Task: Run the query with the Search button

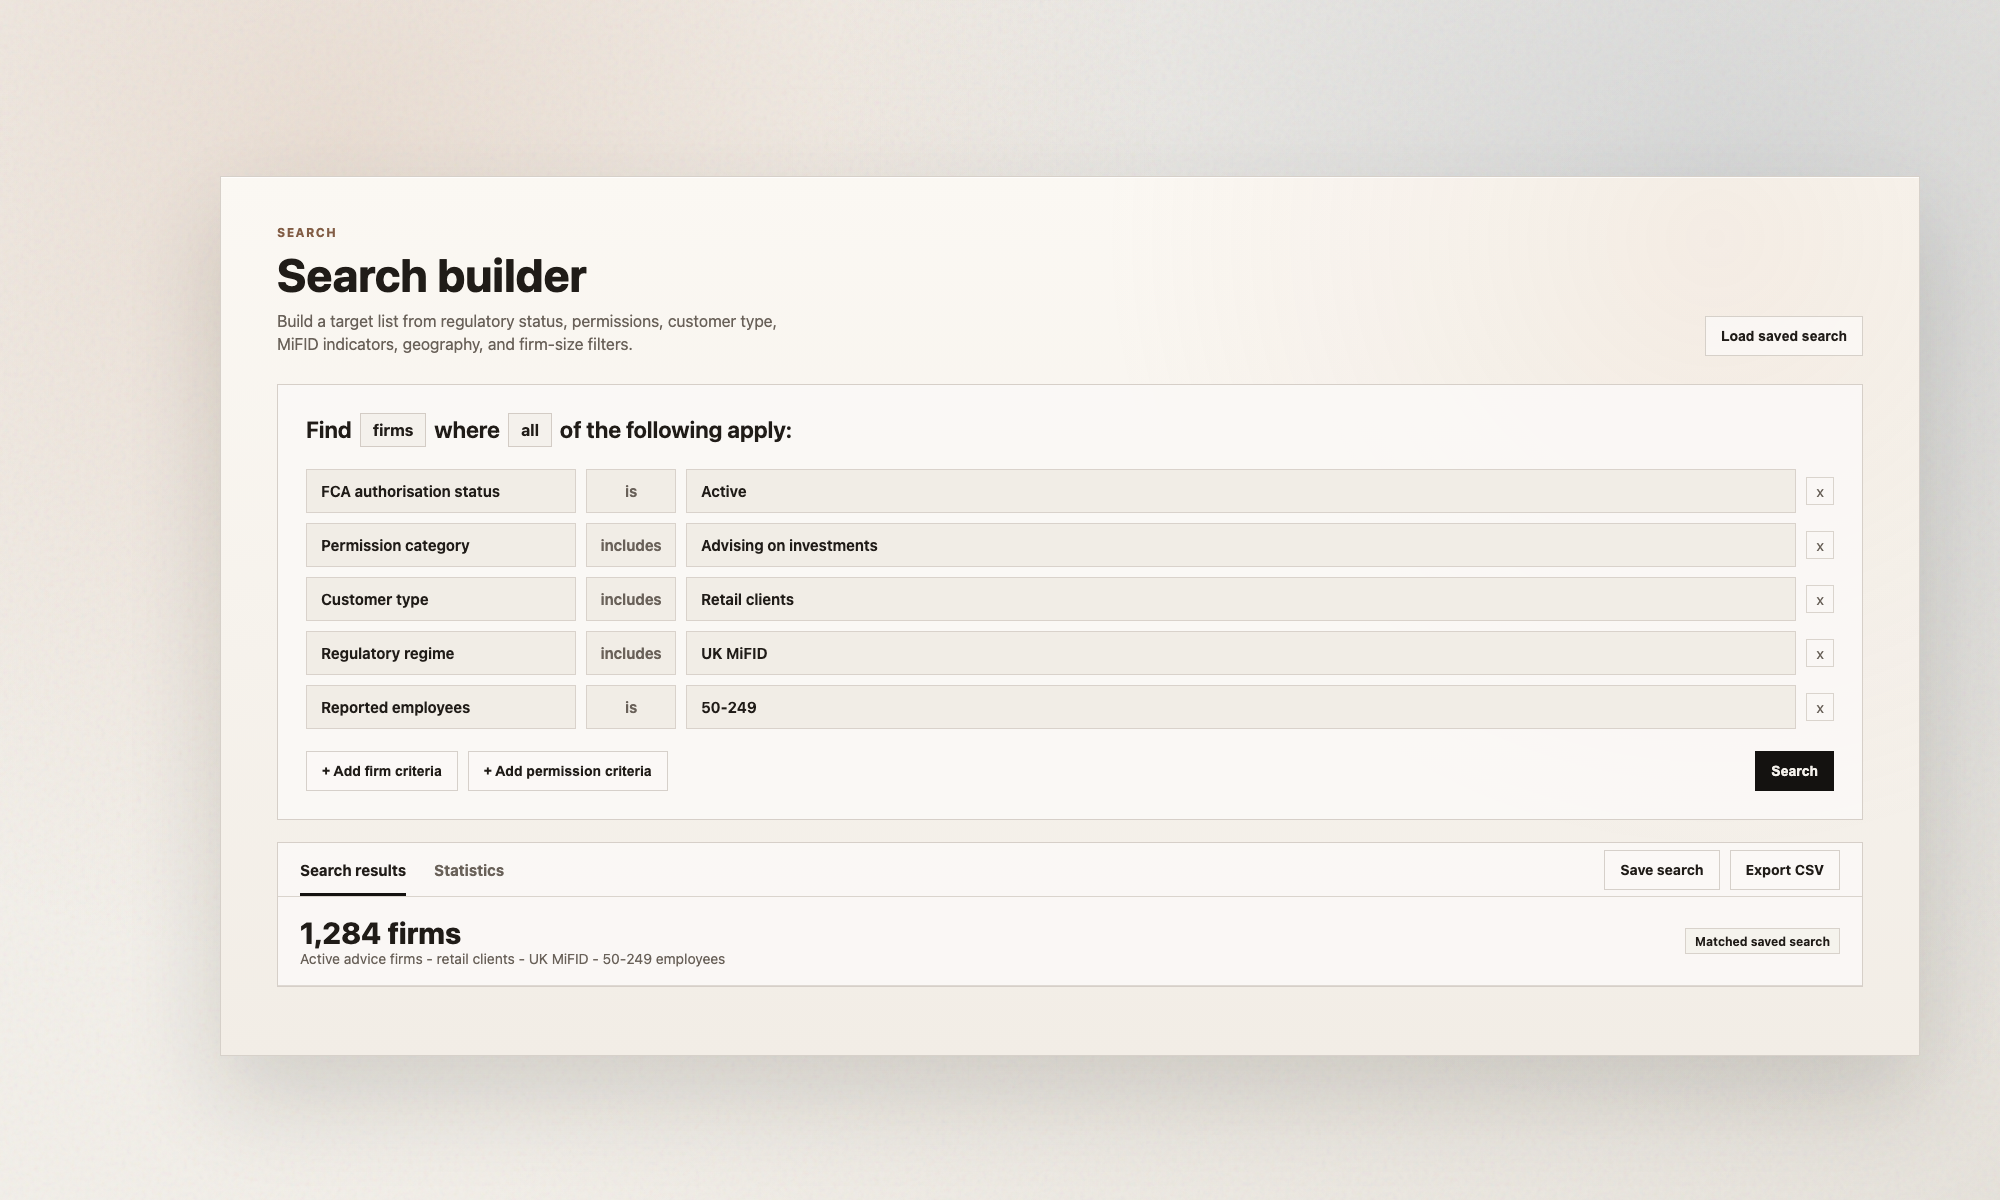Action: 1794,771
